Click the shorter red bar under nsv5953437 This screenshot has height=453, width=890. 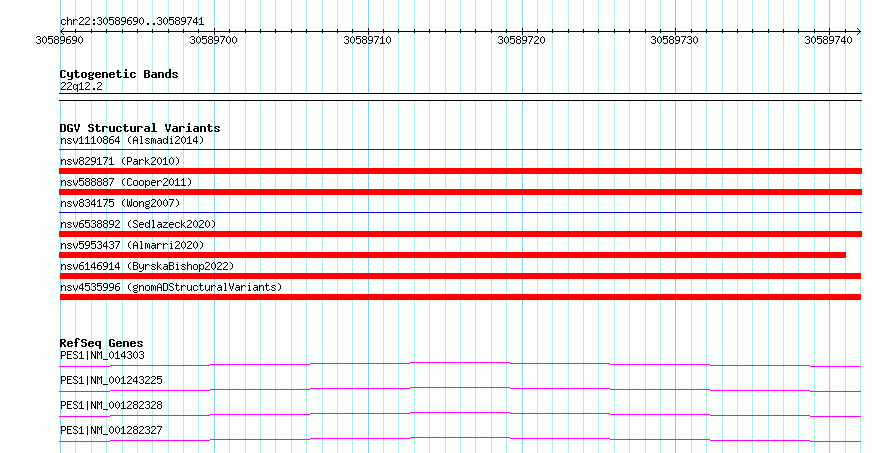click(x=452, y=255)
